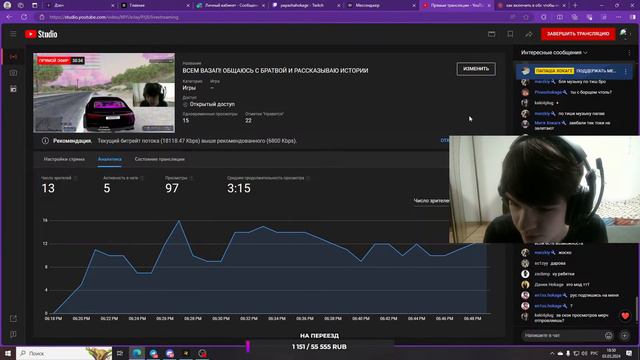Image resolution: width=640 pixels, height=360 pixels.
Task: Click the Поиск taskbar search box
Action: (x=64, y=353)
